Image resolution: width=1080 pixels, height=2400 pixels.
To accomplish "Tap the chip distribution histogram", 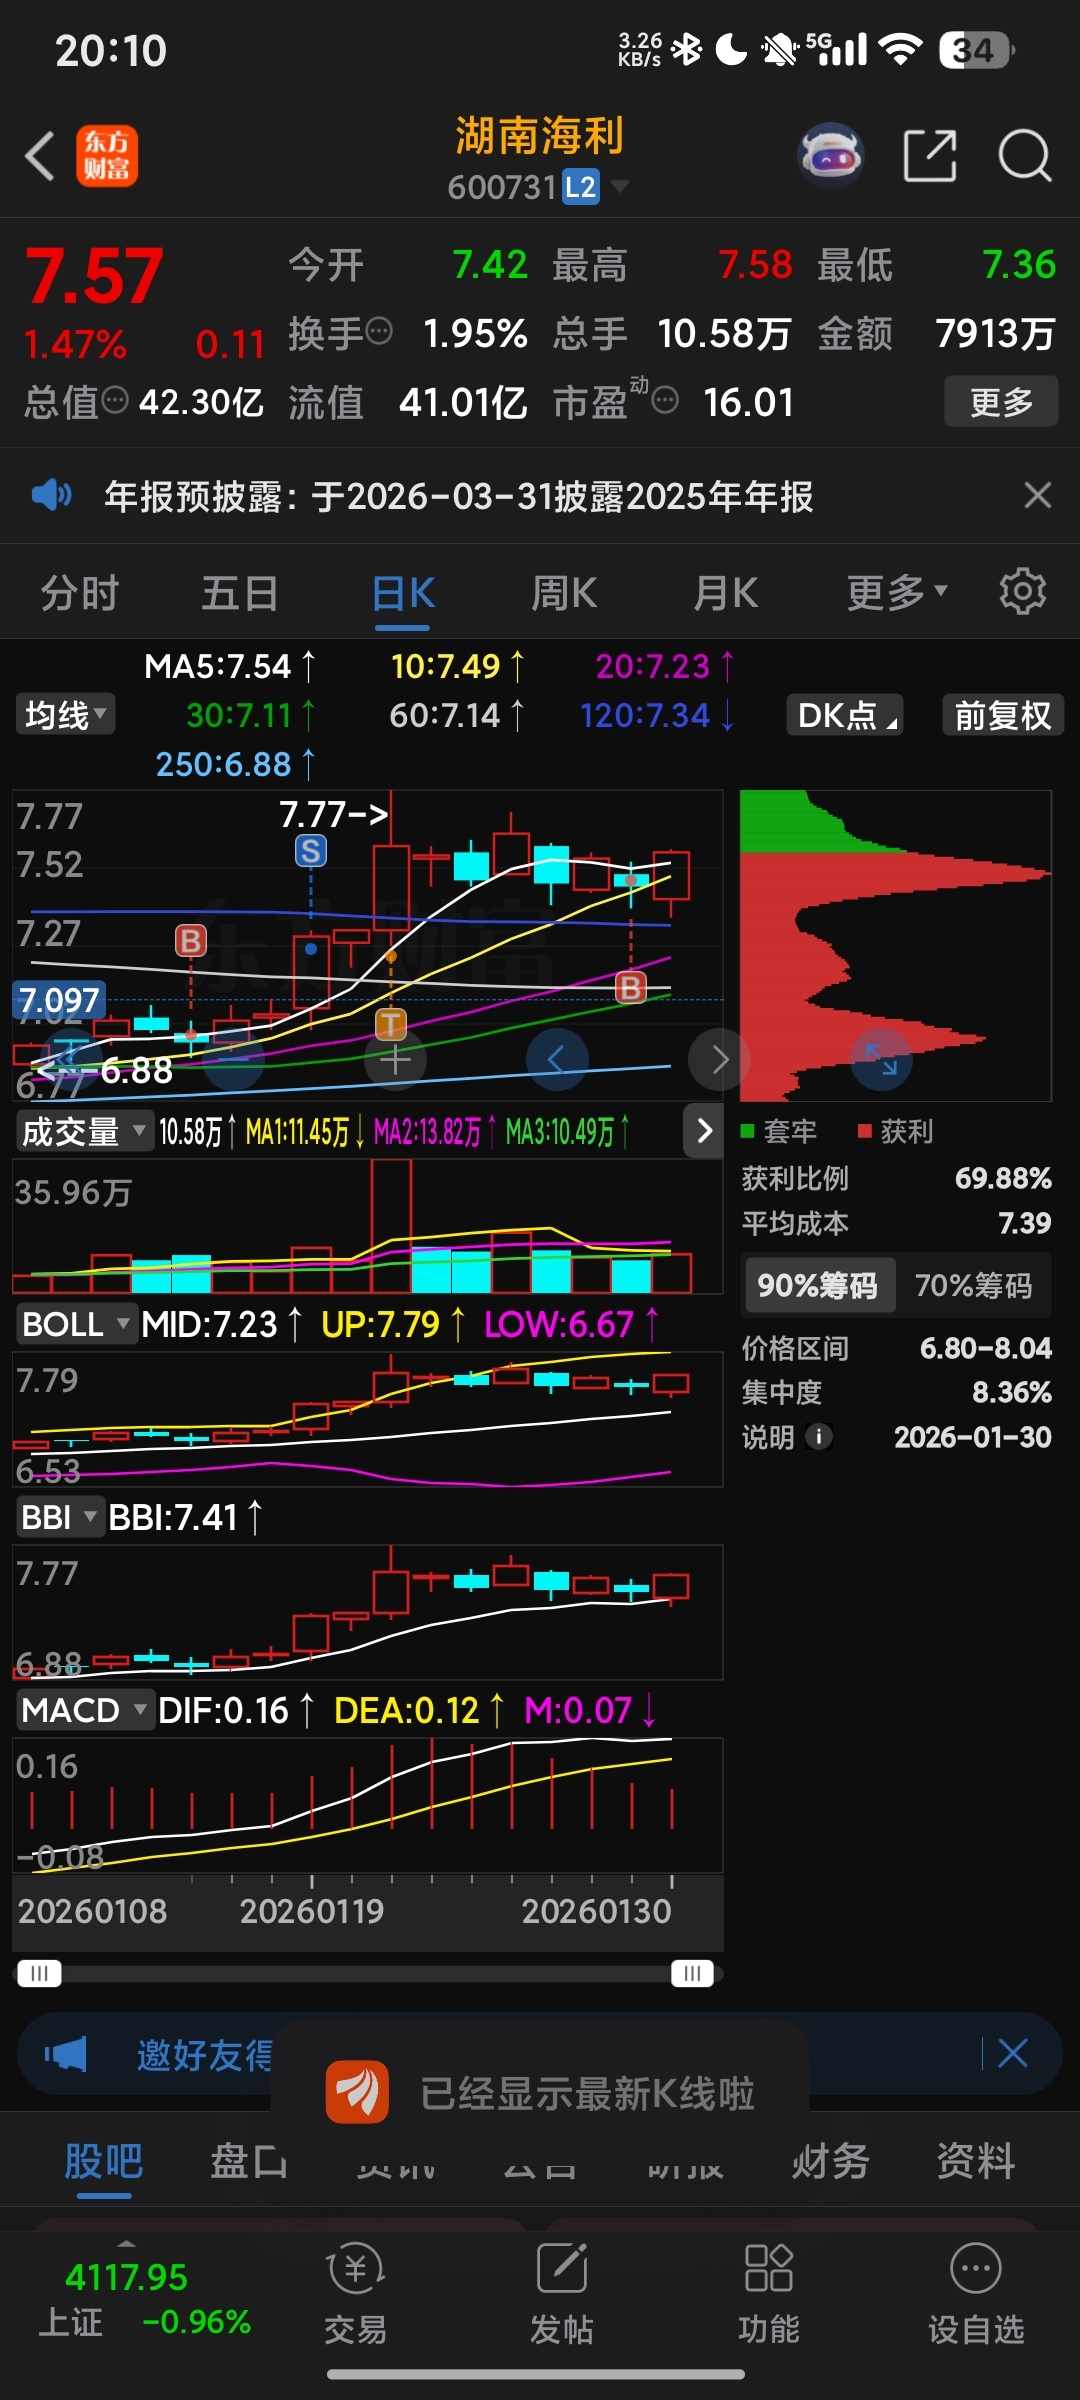I will pos(895,945).
